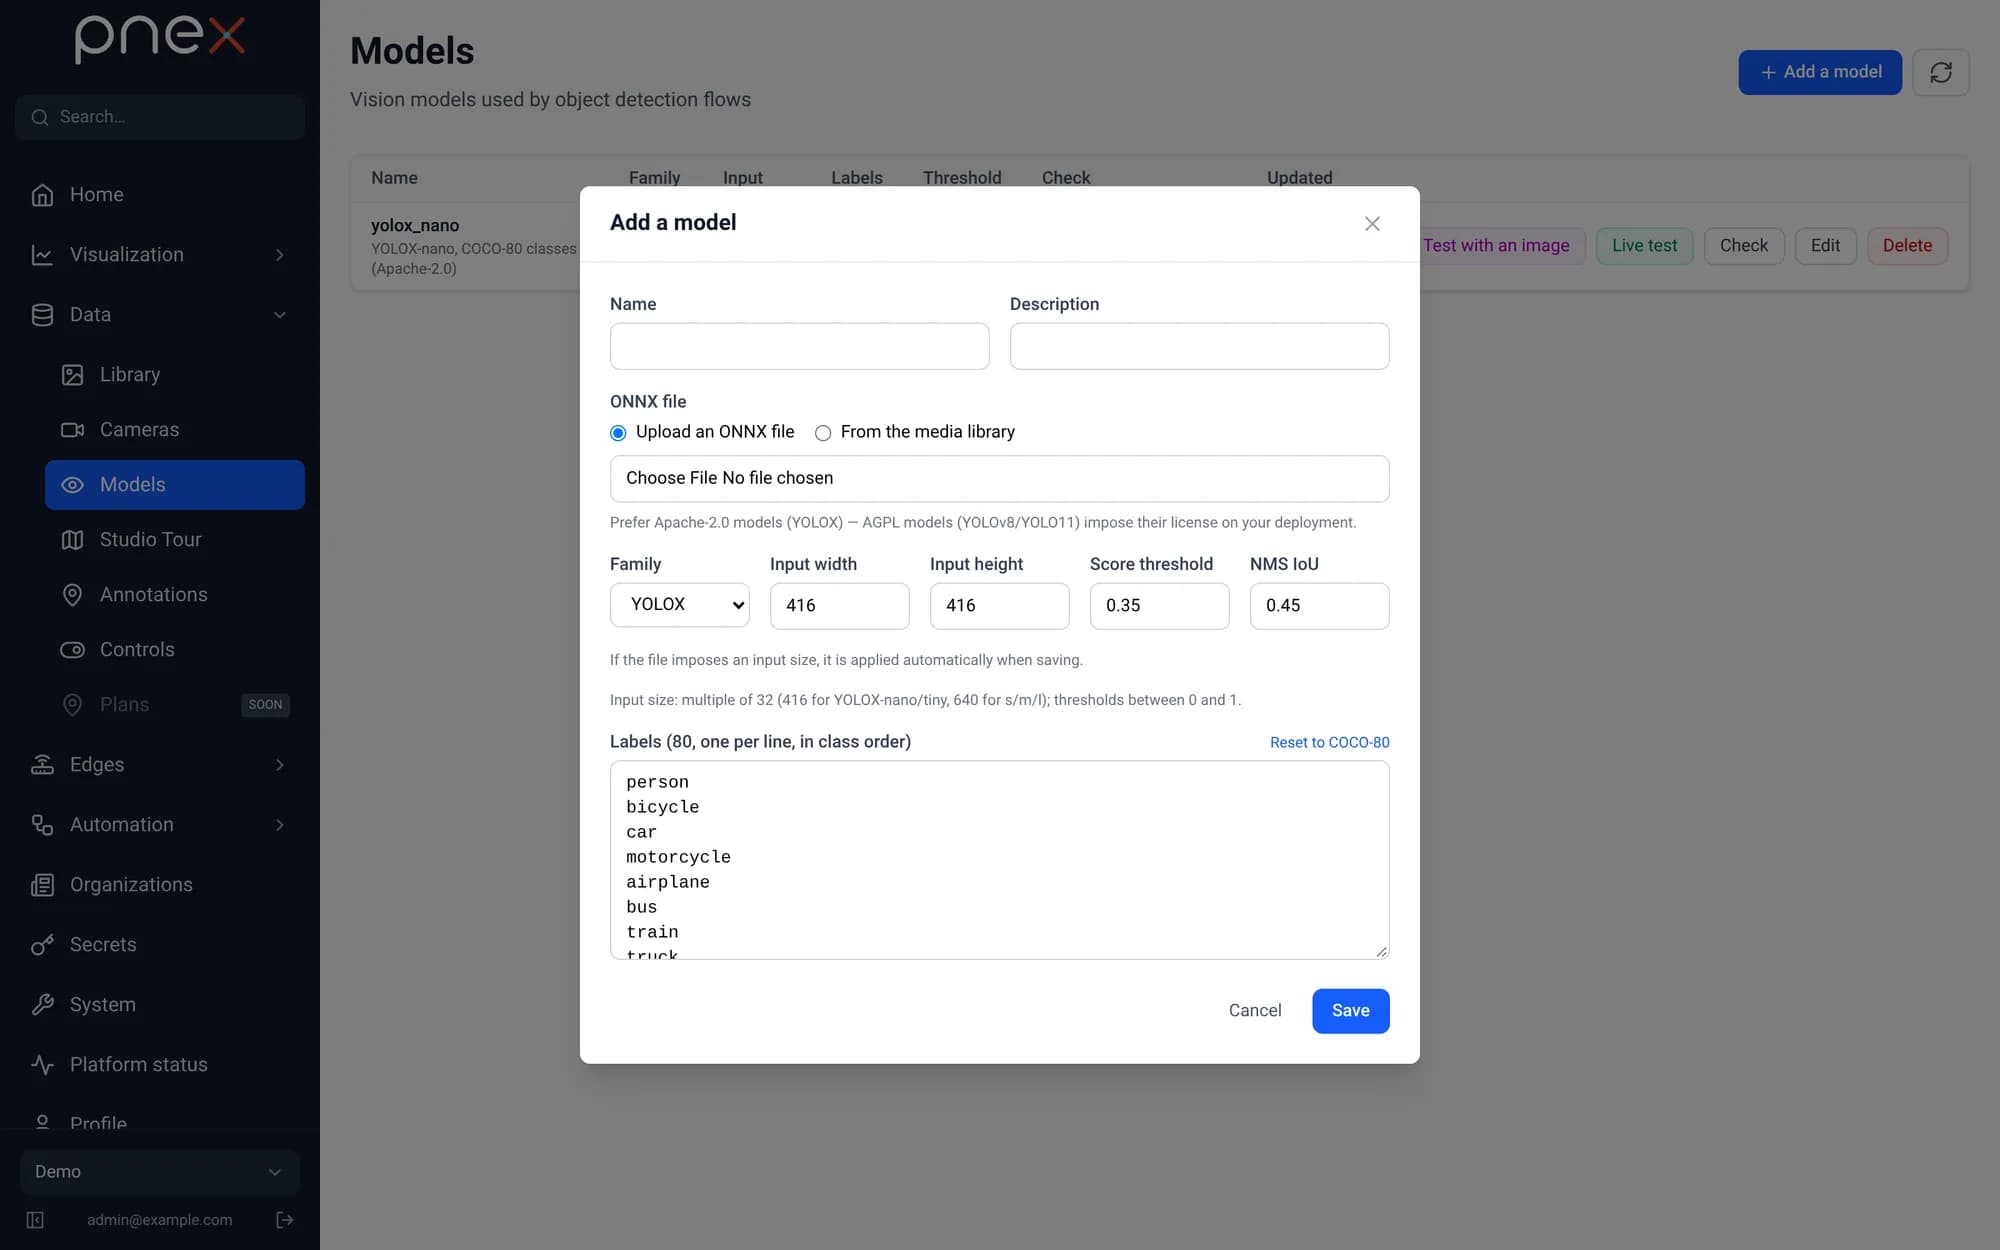2000x1250 pixels.
Task: Click the Home icon in sidebar
Action: [42, 195]
